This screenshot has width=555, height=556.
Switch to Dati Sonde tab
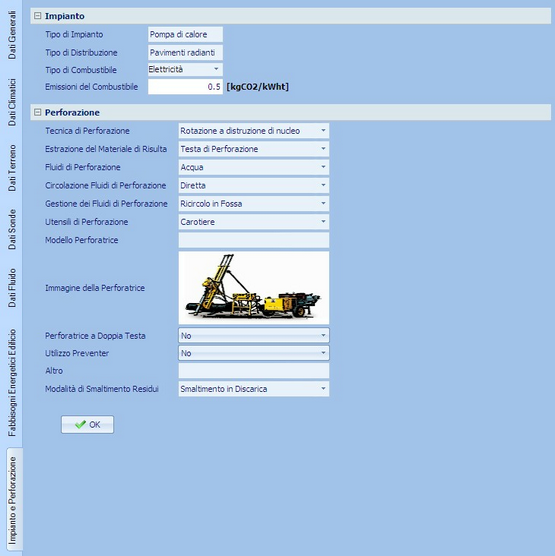click(x=12, y=229)
